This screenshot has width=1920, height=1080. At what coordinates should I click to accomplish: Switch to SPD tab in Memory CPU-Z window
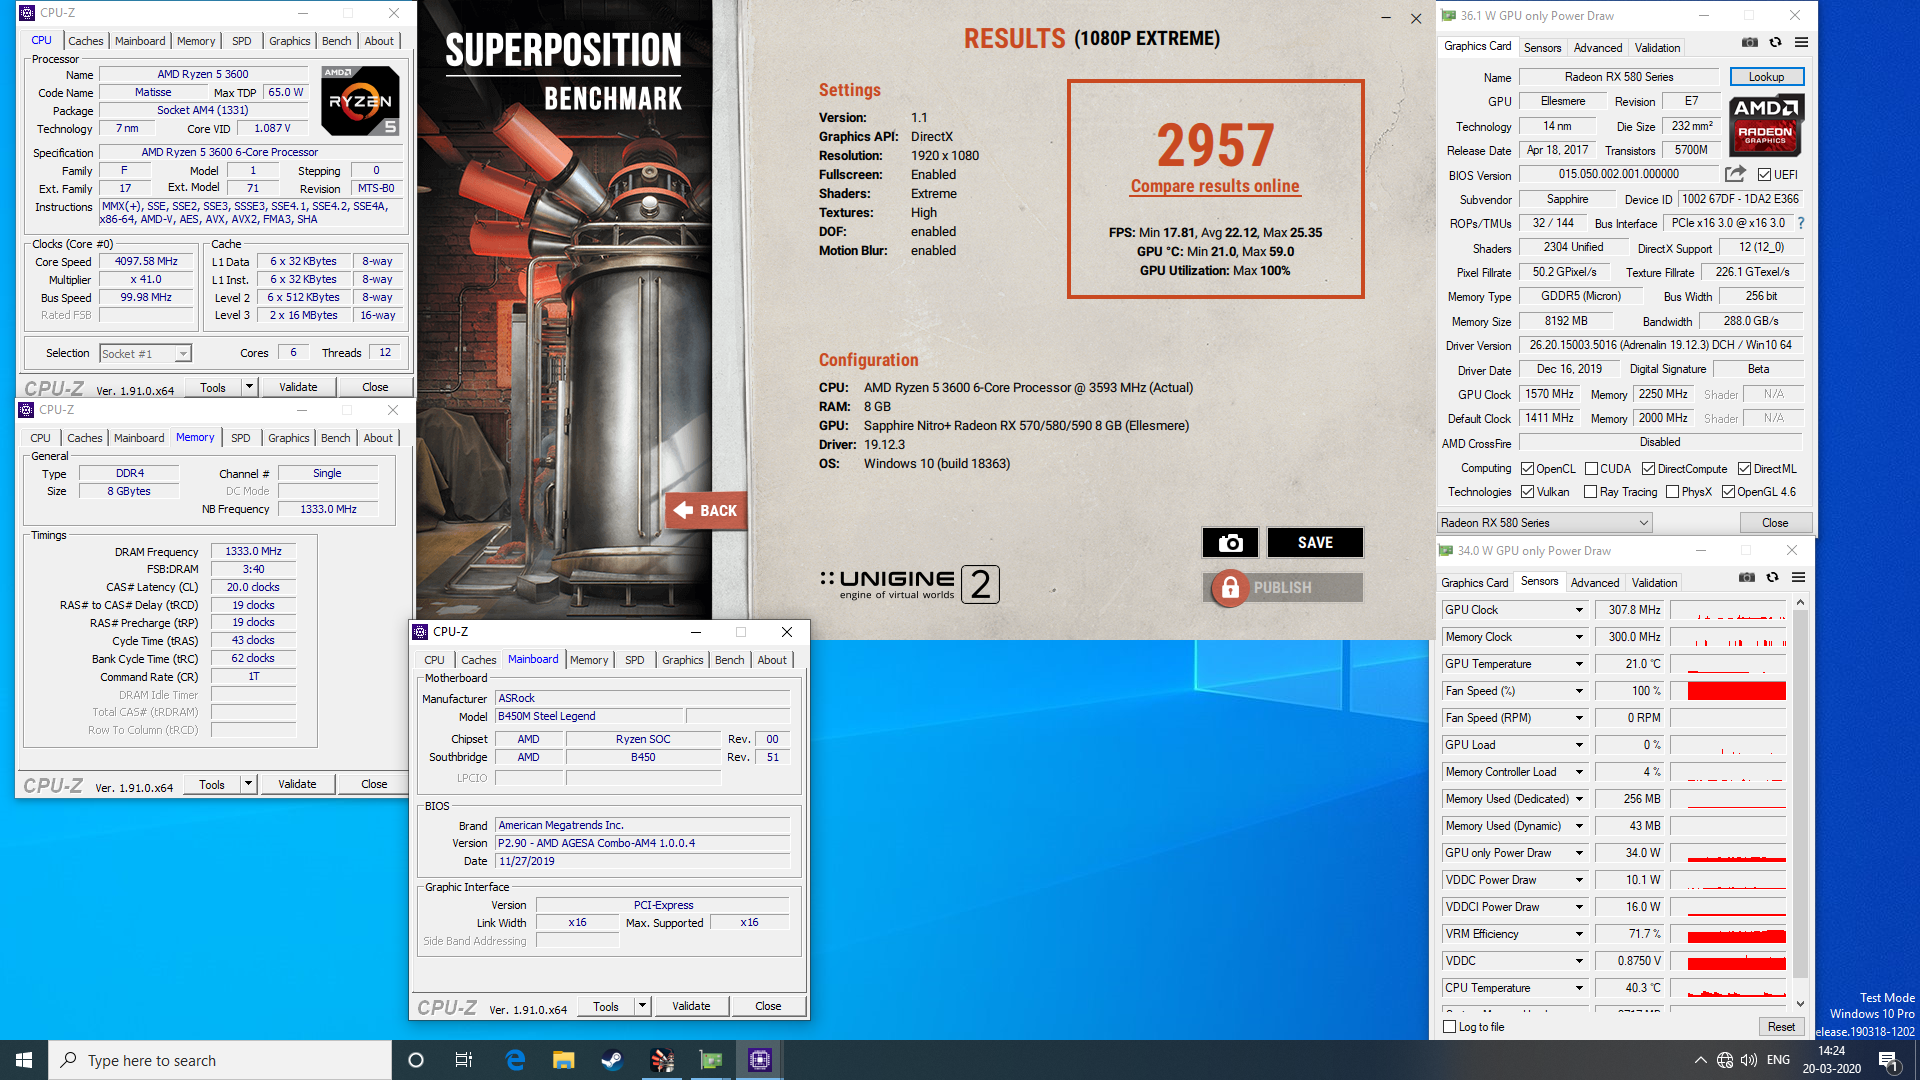(x=241, y=438)
